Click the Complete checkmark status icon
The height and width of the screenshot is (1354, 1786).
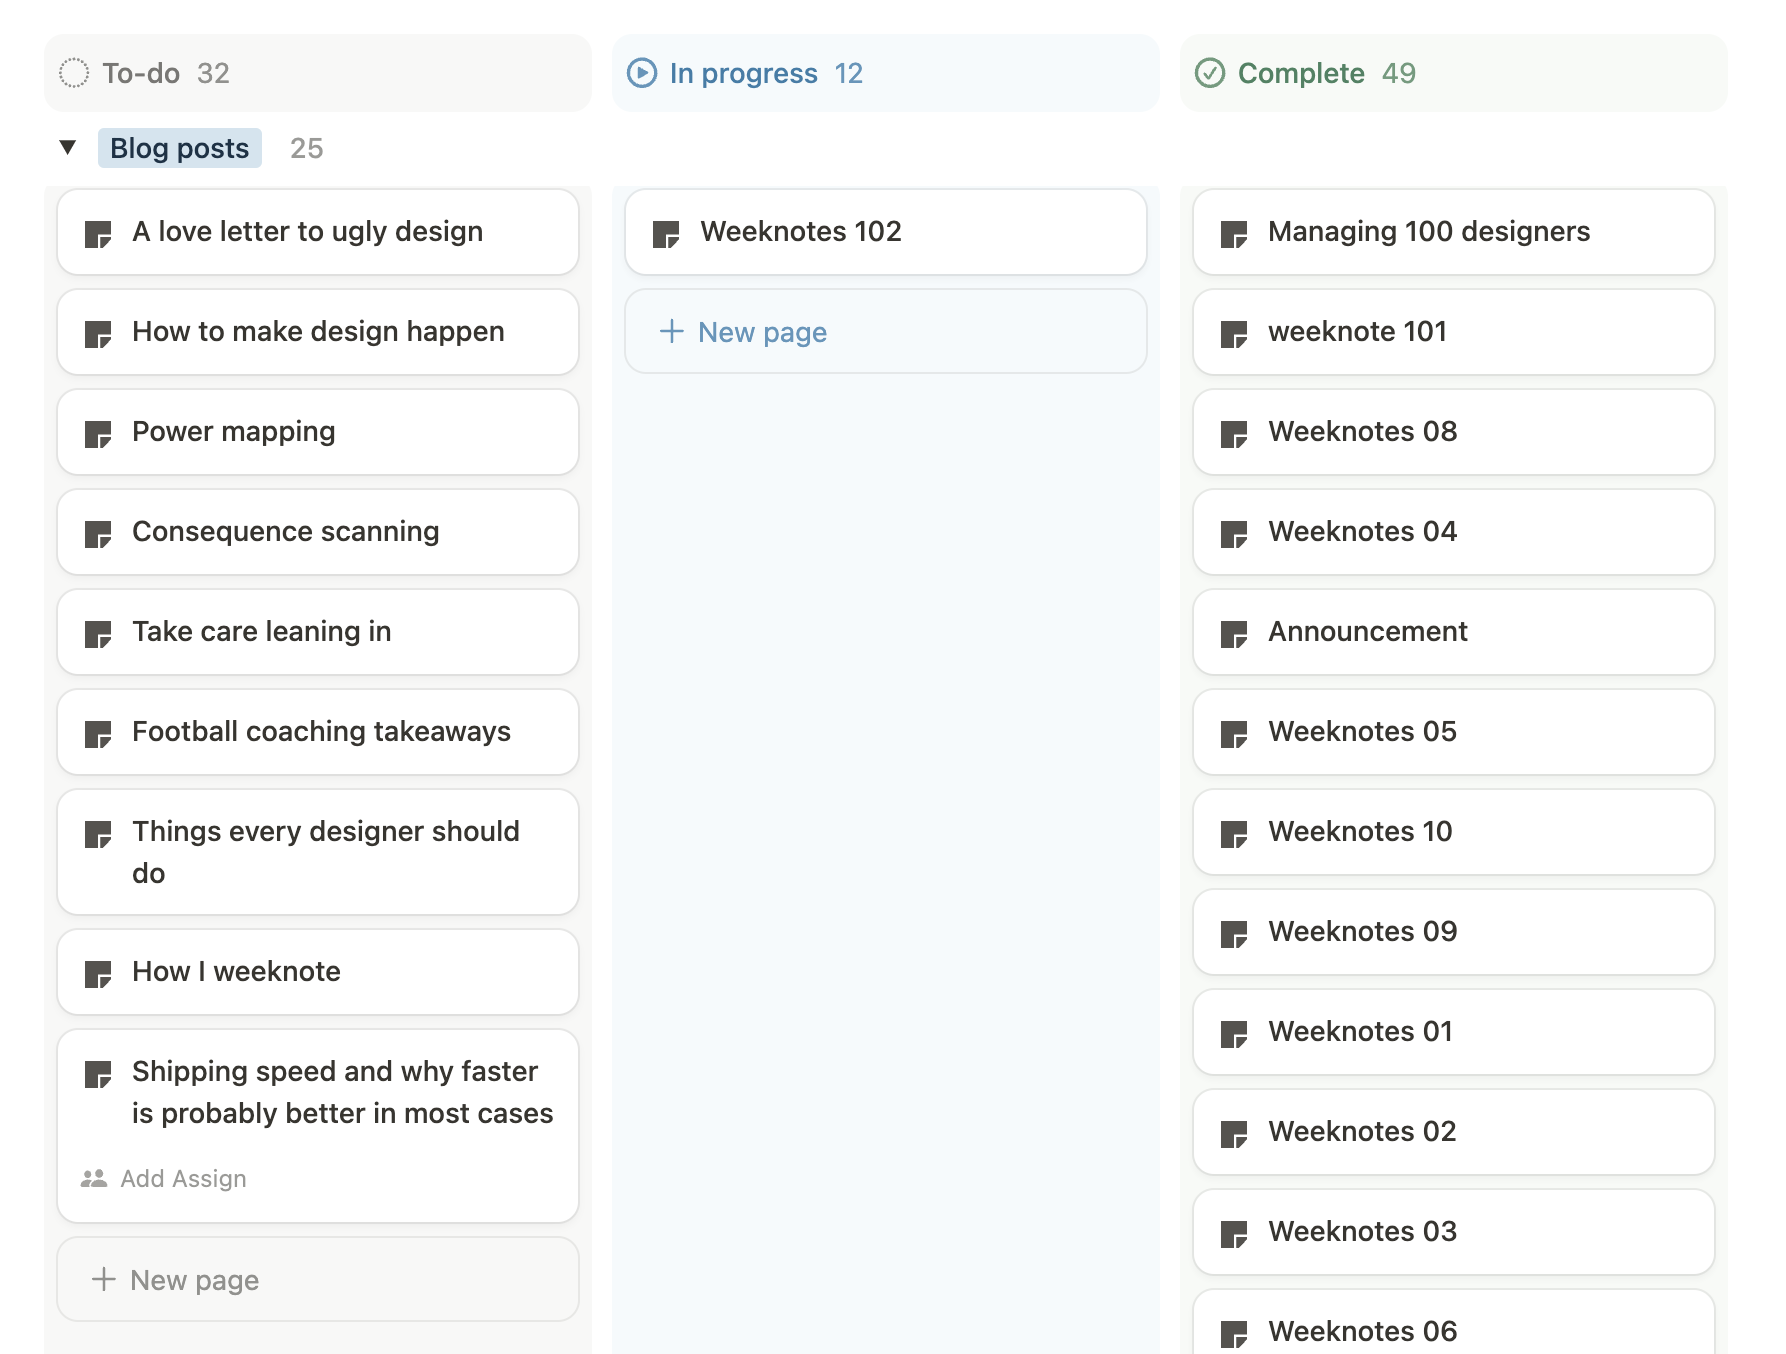1209,73
